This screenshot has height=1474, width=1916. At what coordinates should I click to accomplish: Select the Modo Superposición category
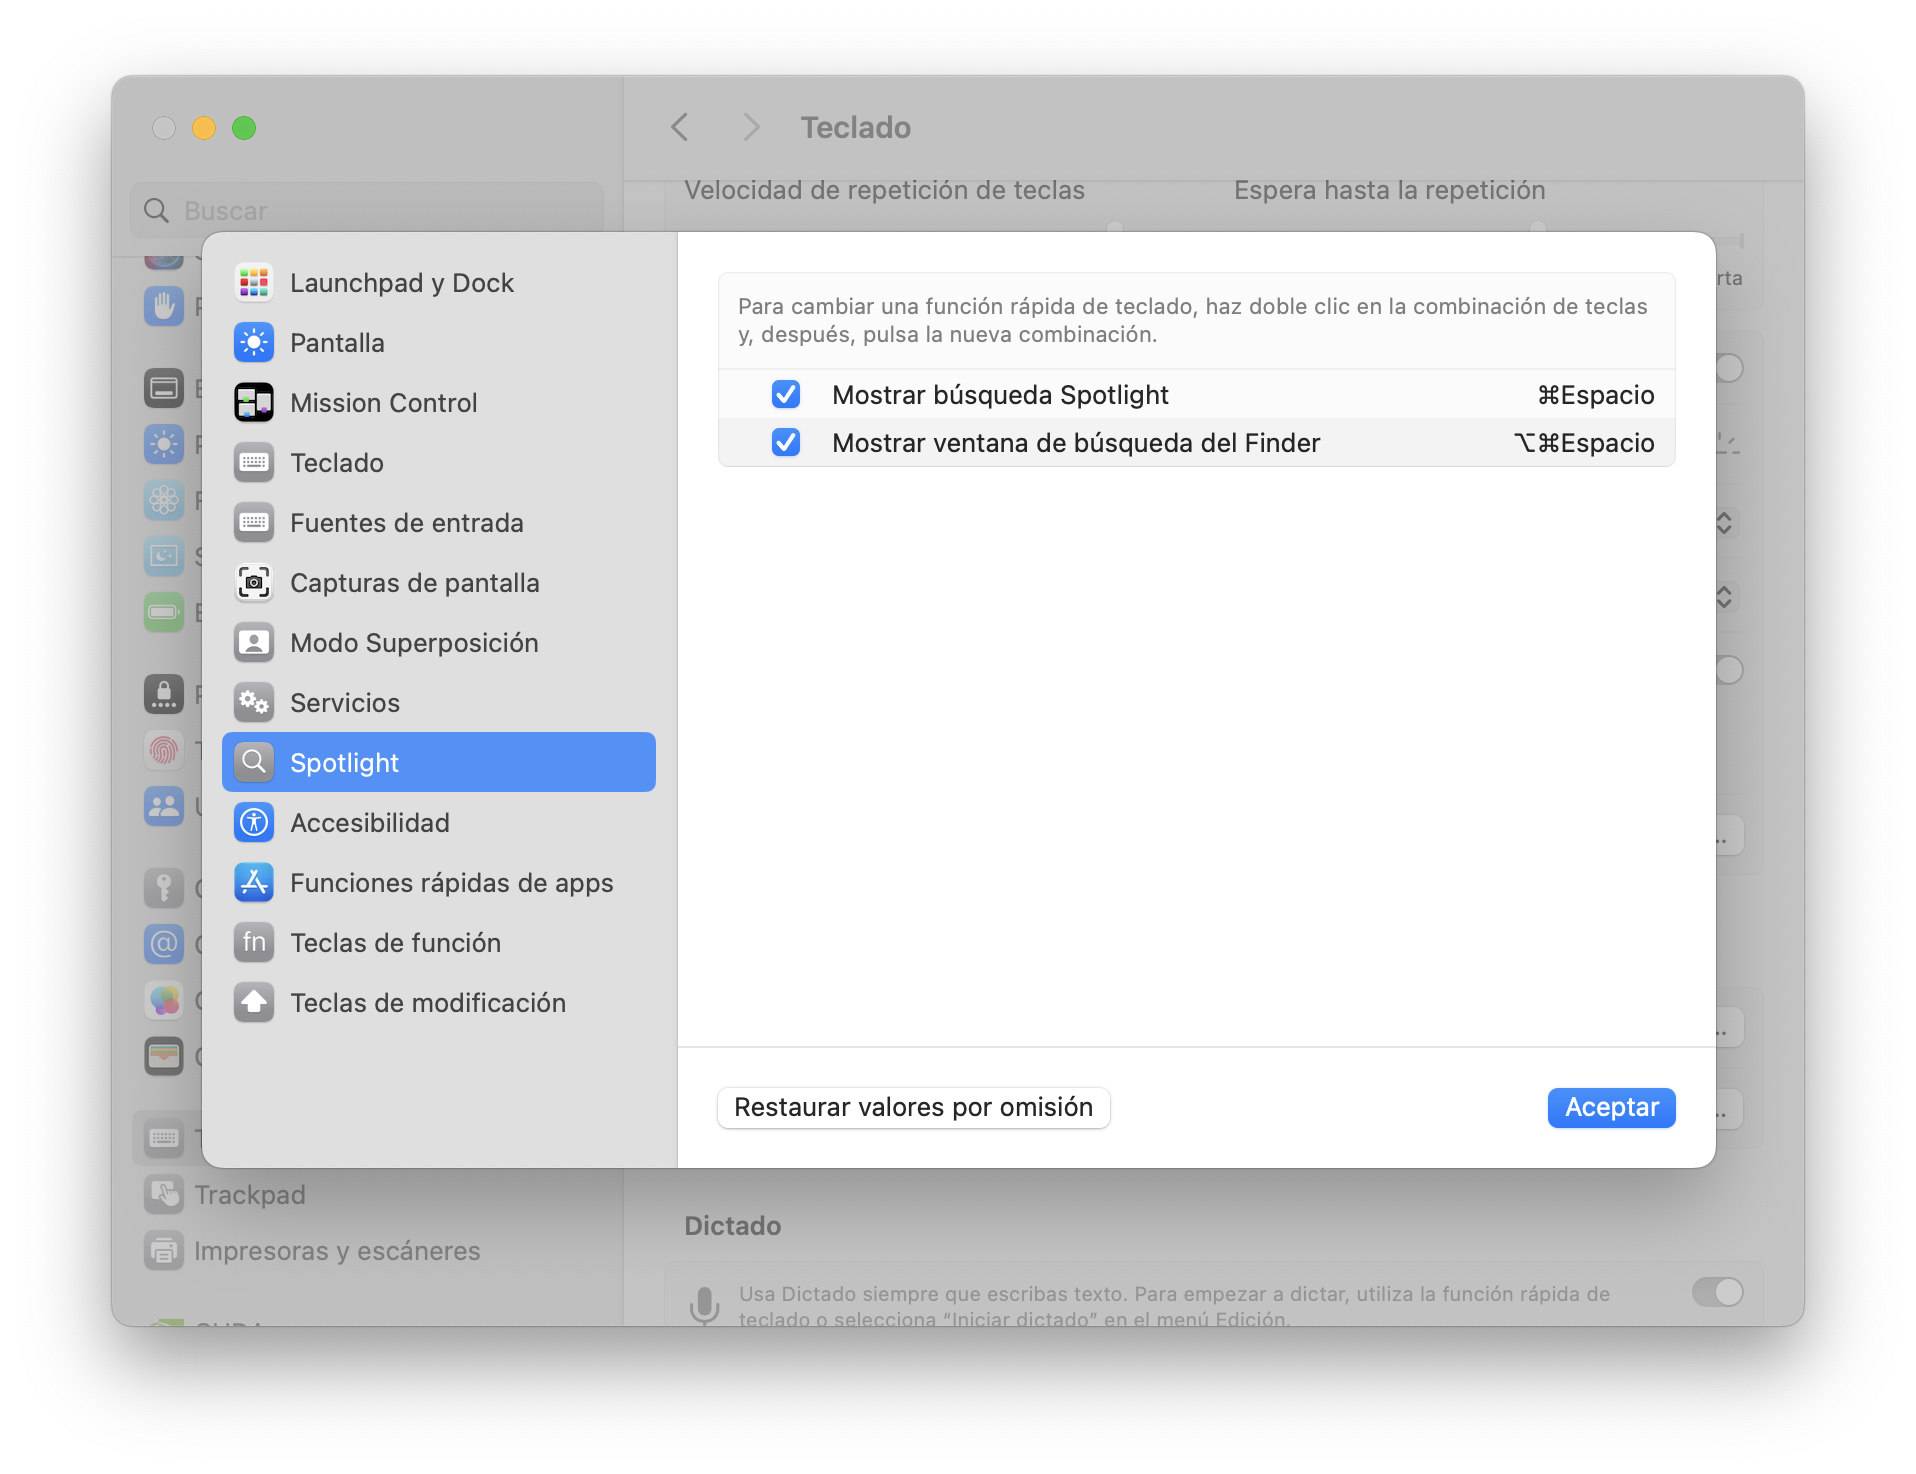point(414,643)
